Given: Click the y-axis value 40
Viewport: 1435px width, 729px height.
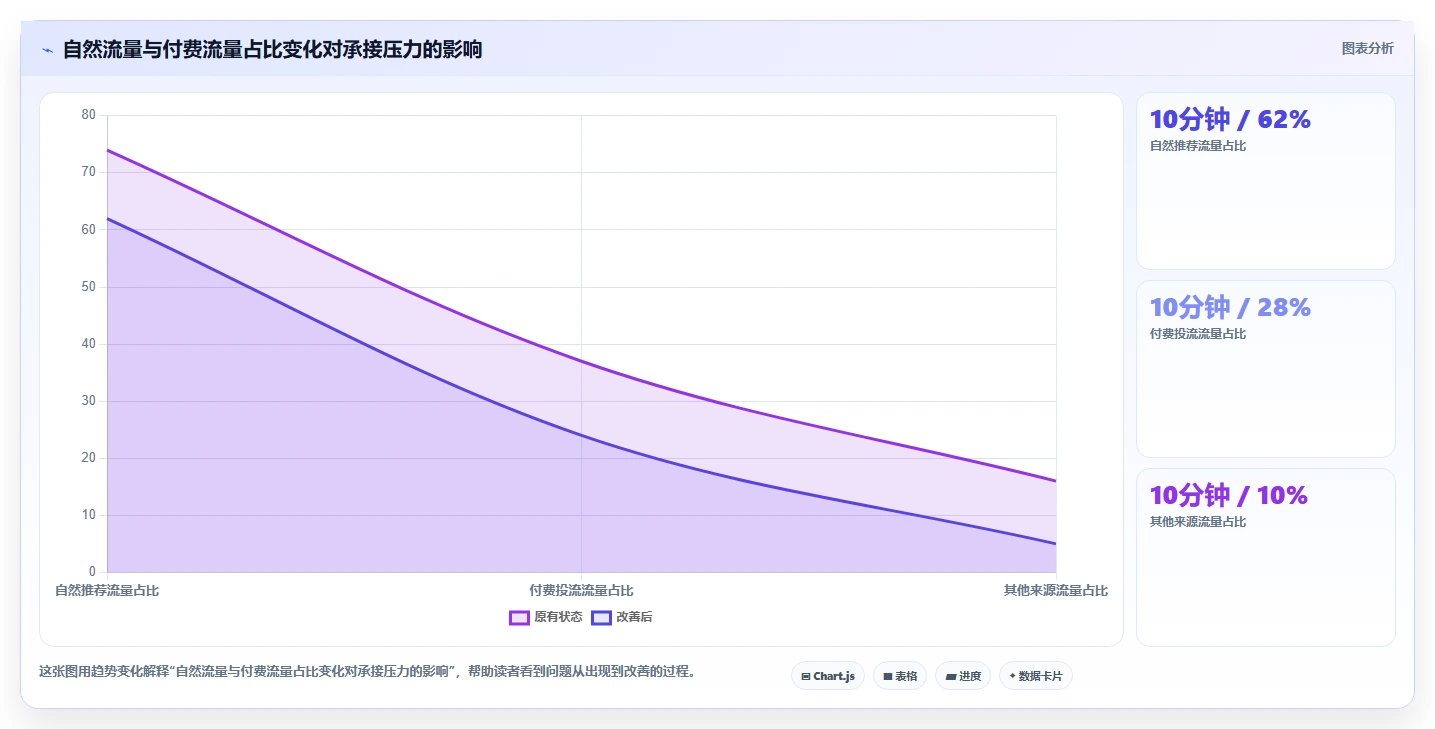Looking at the screenshot, I should (89, 344).
